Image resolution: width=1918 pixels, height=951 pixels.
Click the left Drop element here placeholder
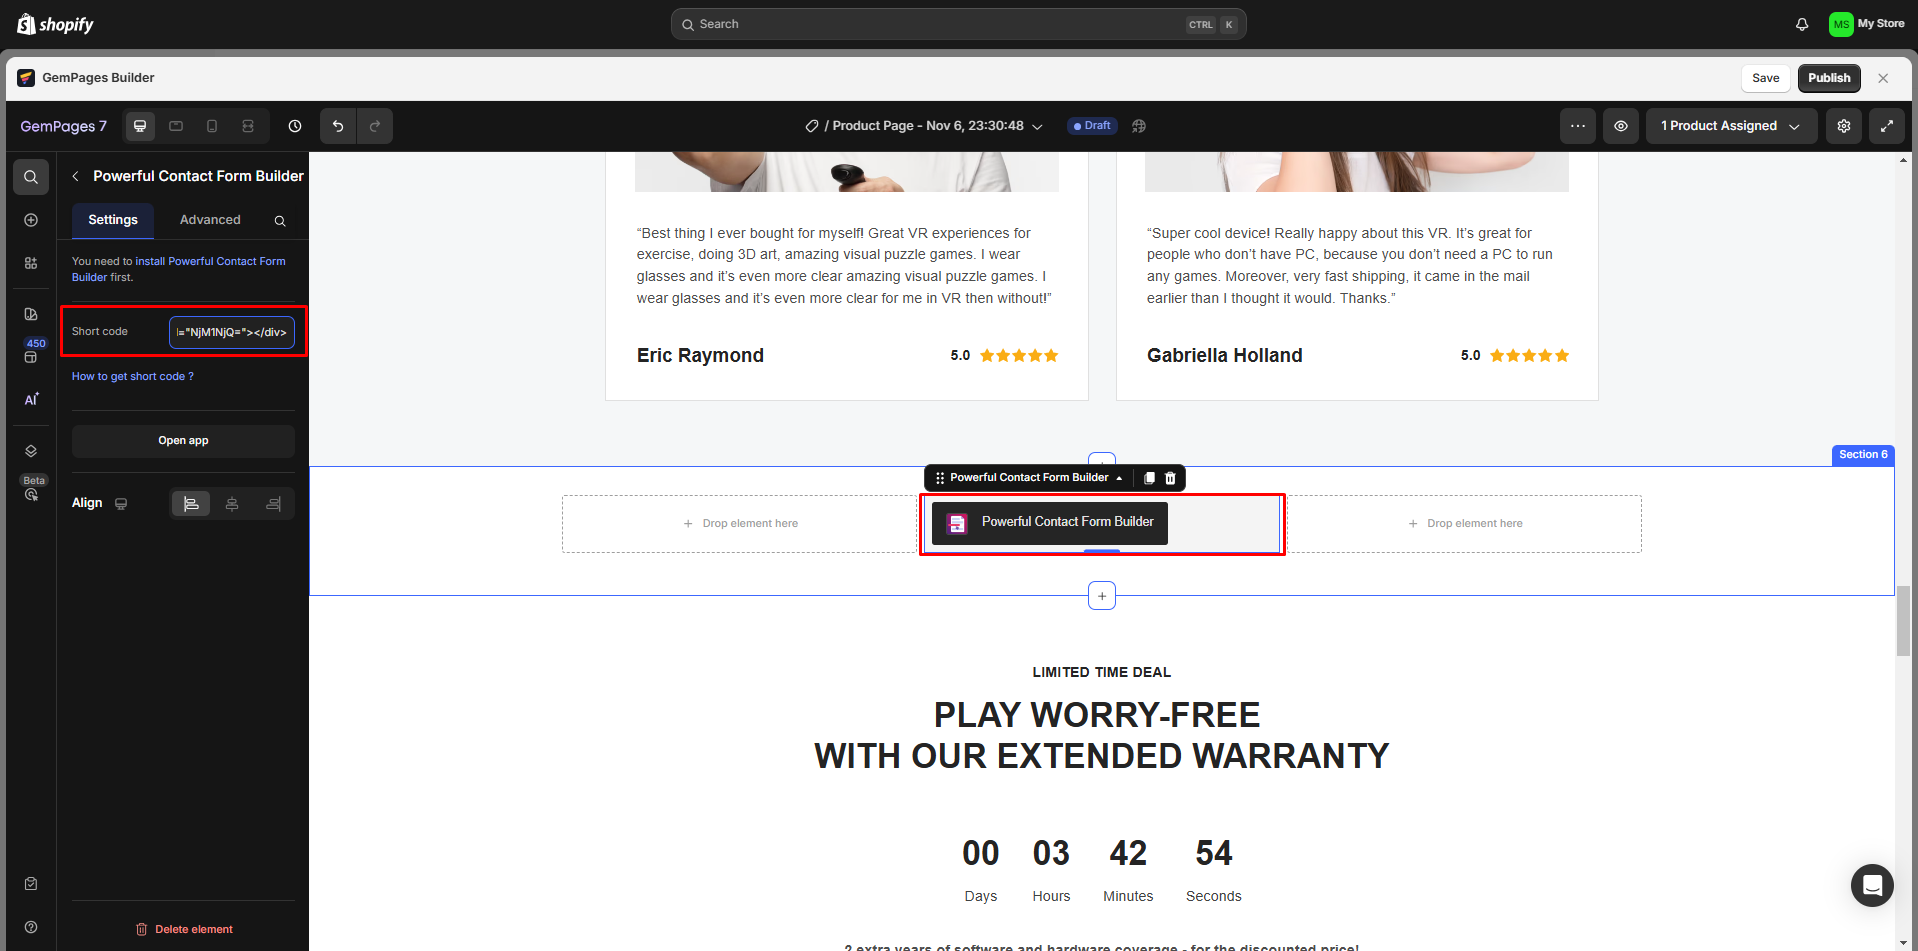741,524
